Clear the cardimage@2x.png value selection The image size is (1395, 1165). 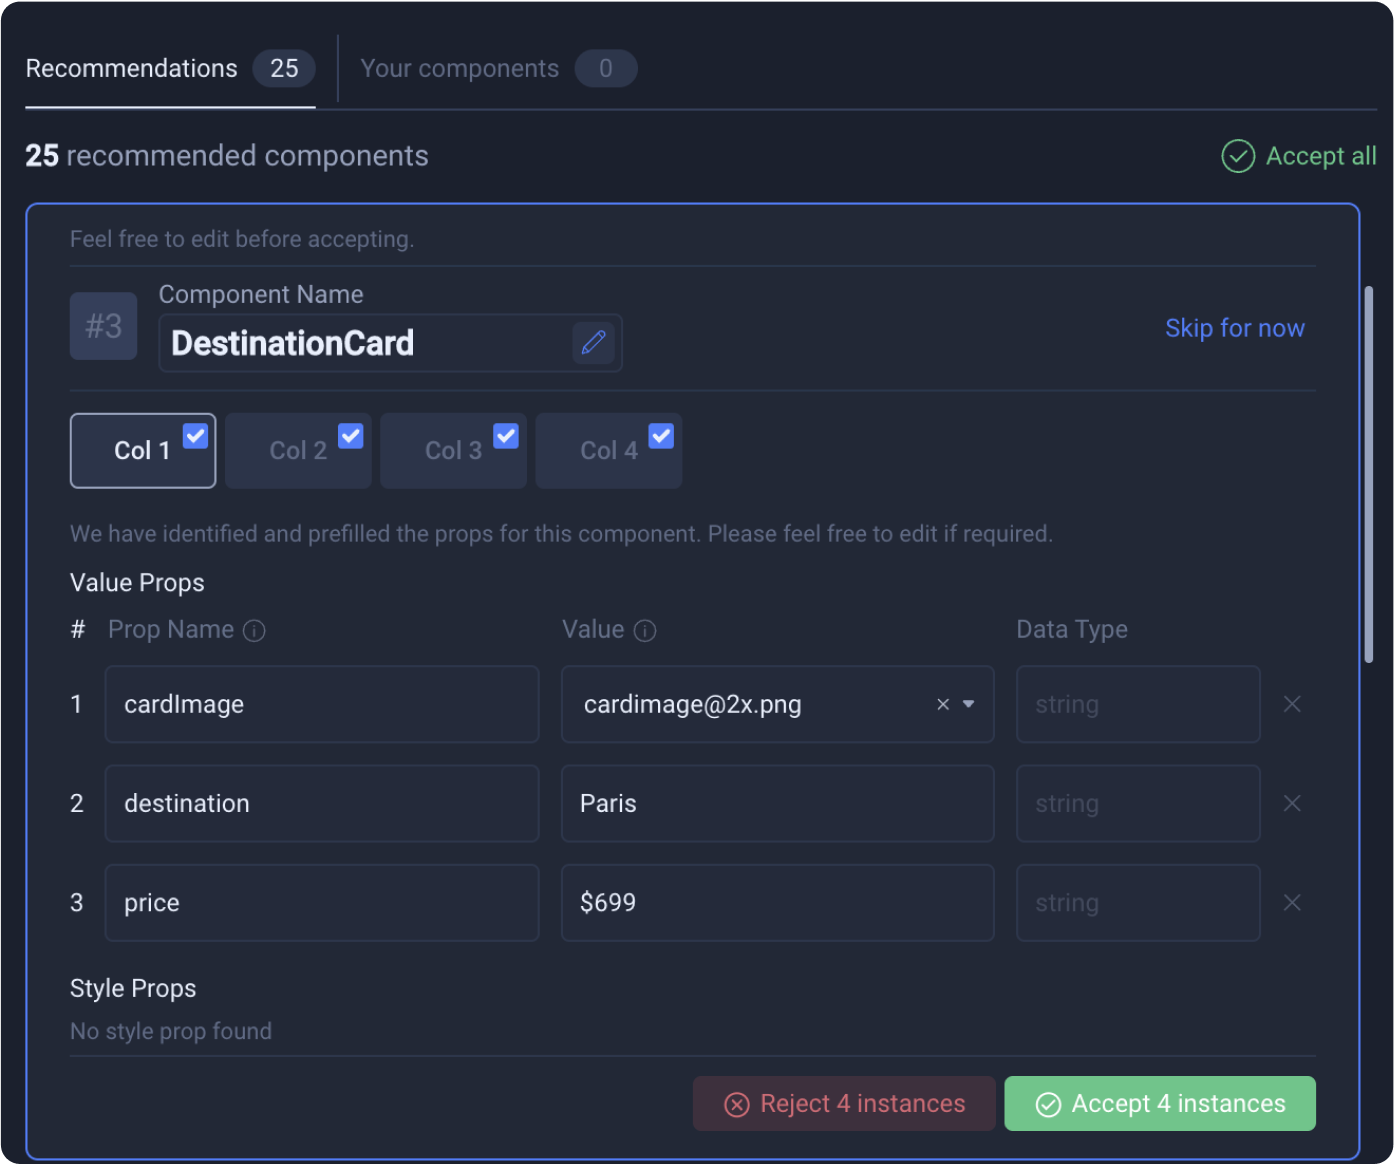point(942,704)
